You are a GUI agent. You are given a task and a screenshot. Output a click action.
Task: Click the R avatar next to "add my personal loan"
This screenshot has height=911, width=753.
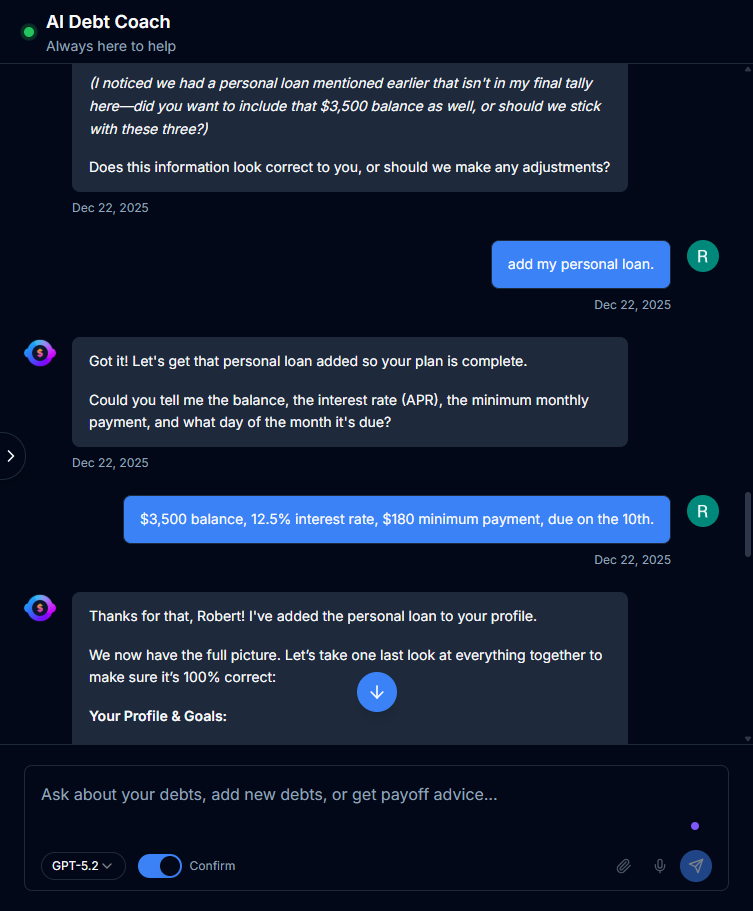point(702,256)
